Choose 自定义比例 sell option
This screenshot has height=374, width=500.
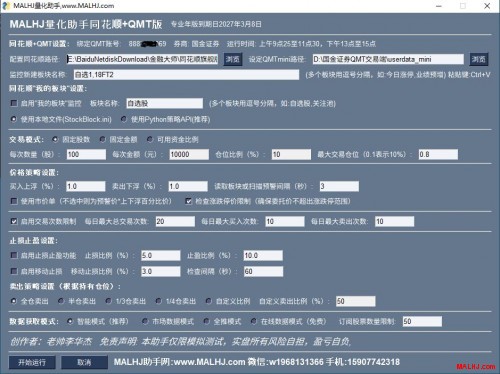[x=209, y=301]
